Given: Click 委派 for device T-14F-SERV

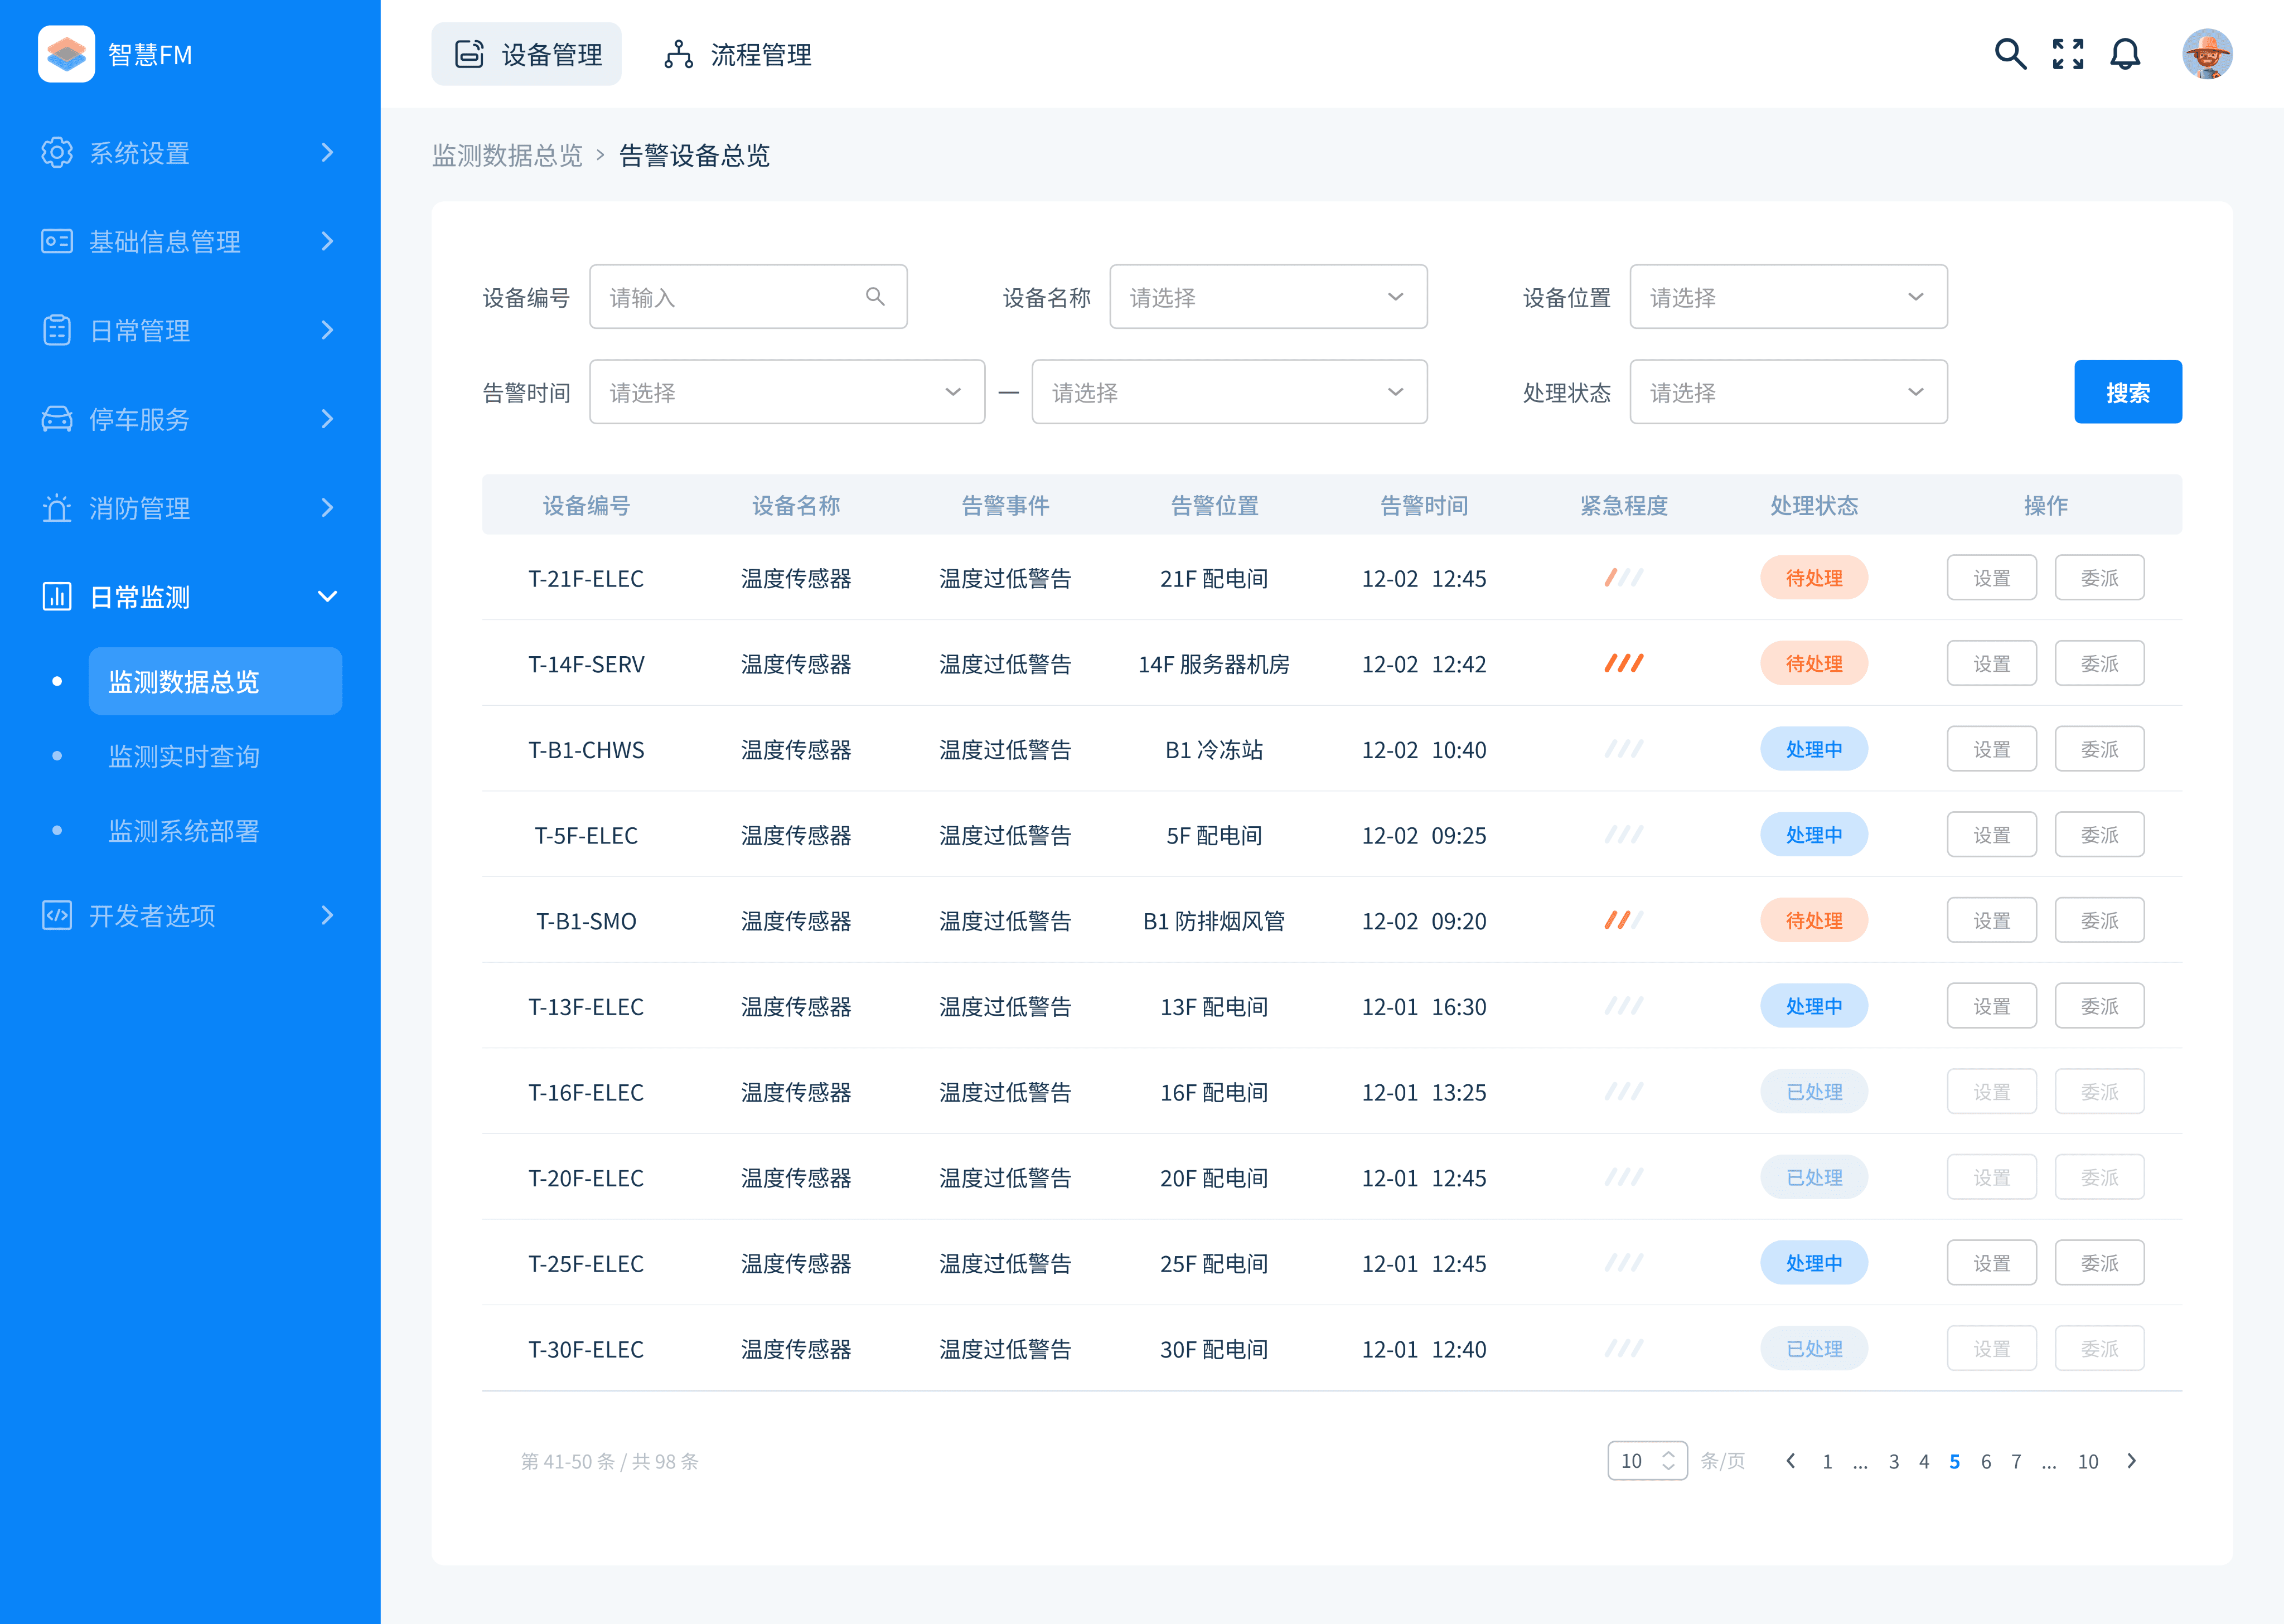Looking at the screenshot, I should [2099, 664].
